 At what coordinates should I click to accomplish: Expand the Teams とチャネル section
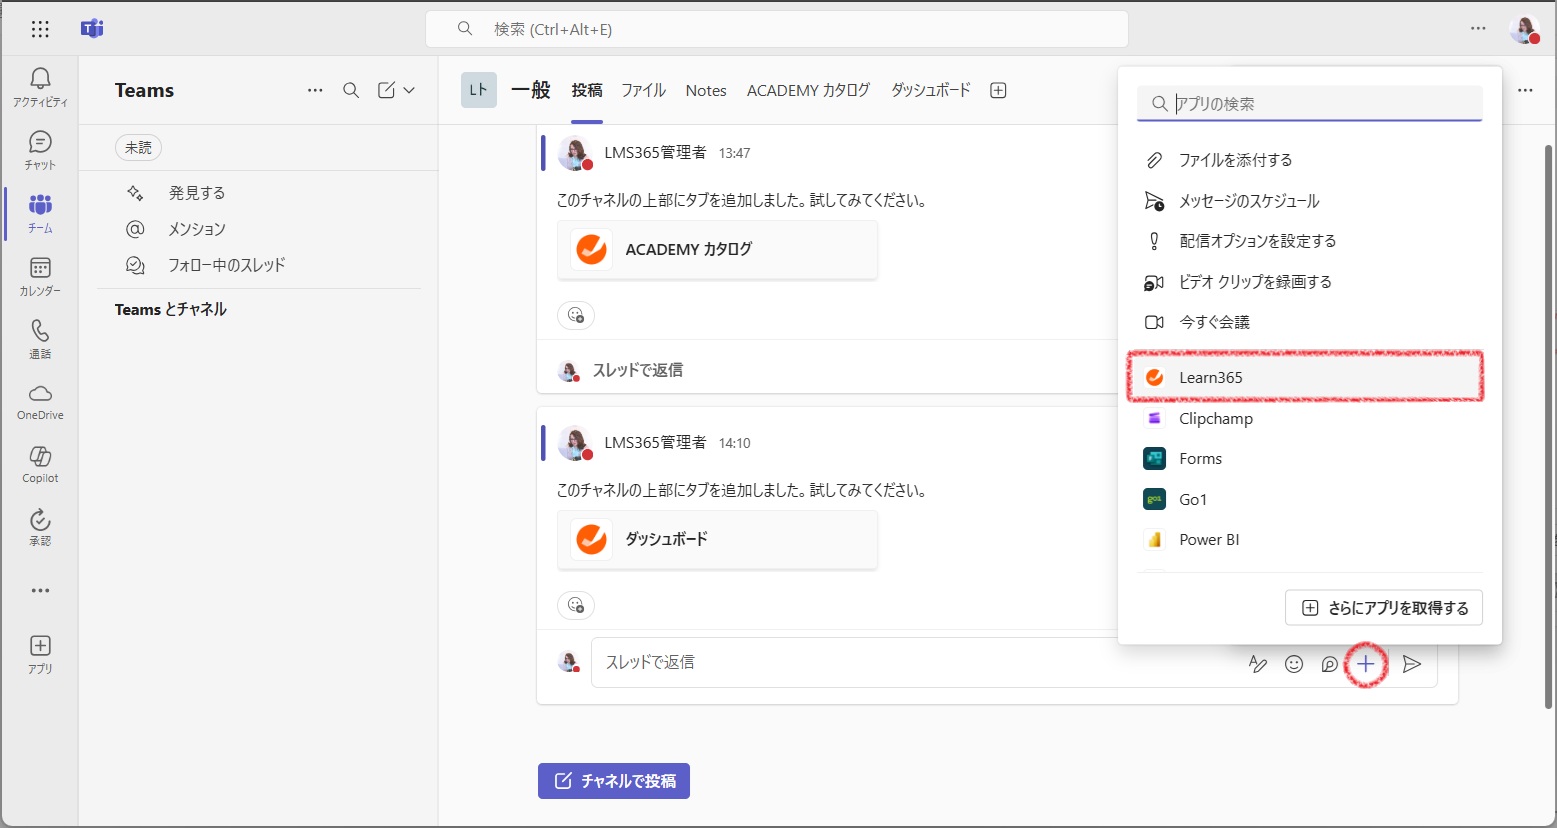pos(171,309)
